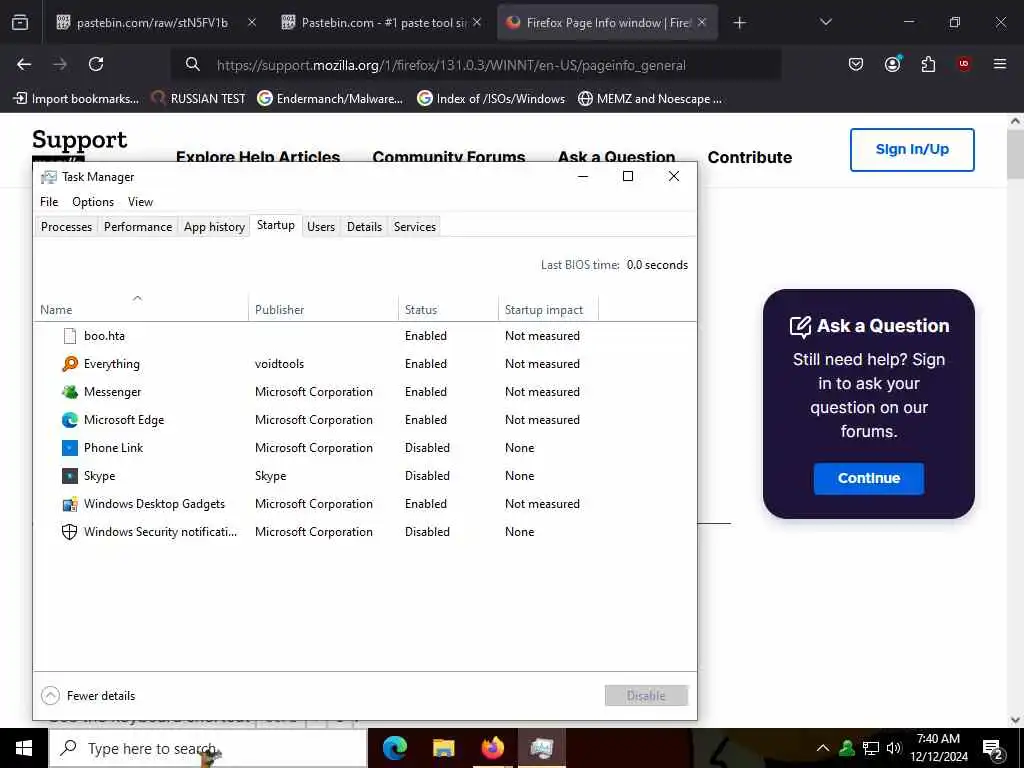Select the Windows Desktop Gadgets row name
Screen dimensions: 1024x768
click(x=154, y=504)
